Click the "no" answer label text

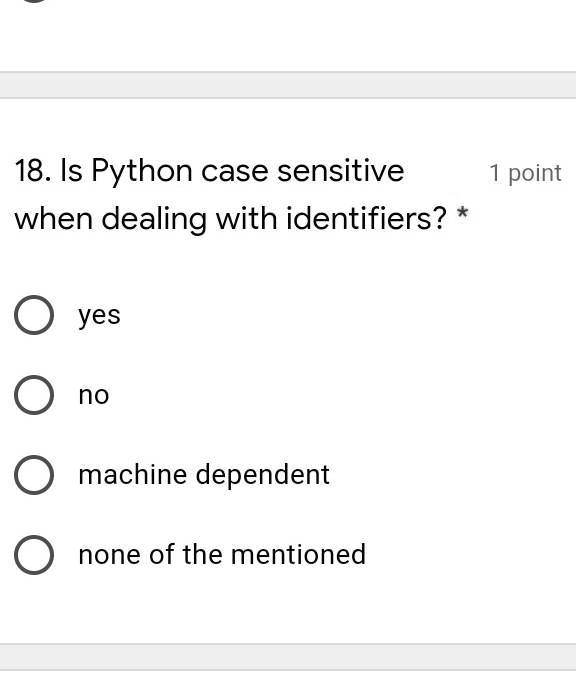(94, 395)
